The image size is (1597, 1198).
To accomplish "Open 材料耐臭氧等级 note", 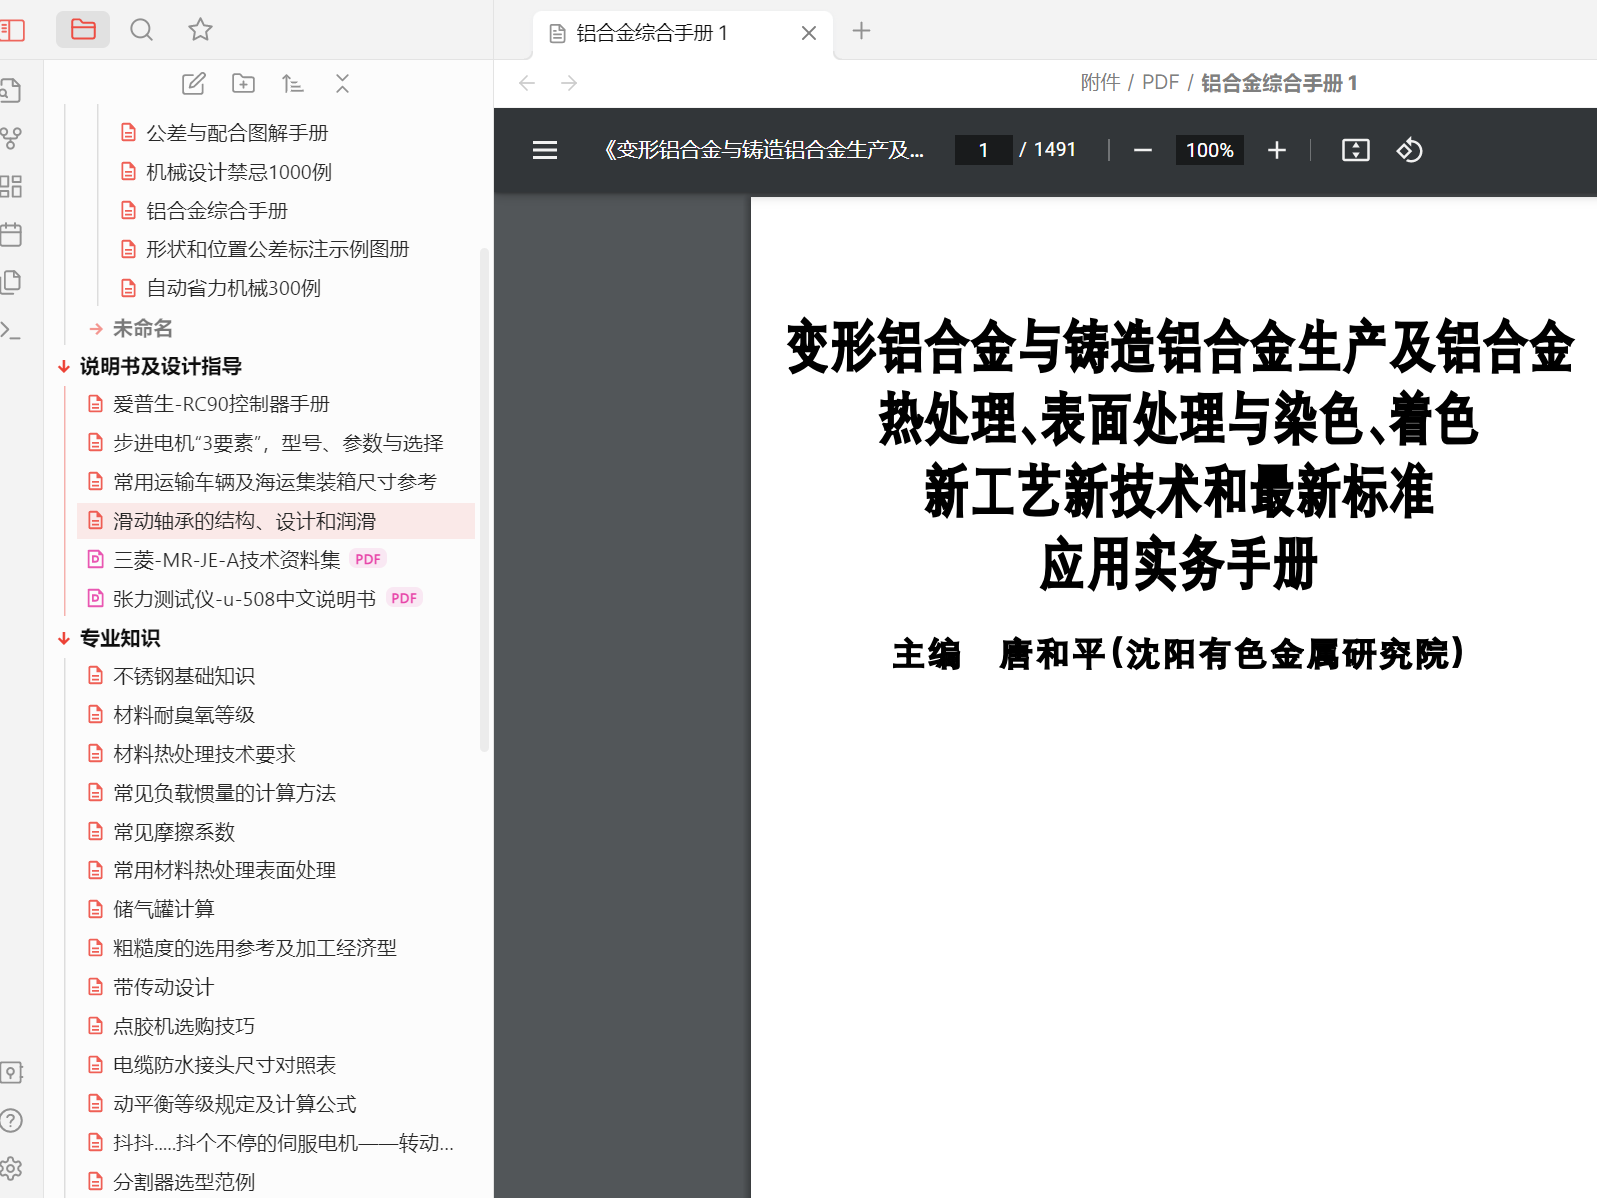I will point(184,715).
